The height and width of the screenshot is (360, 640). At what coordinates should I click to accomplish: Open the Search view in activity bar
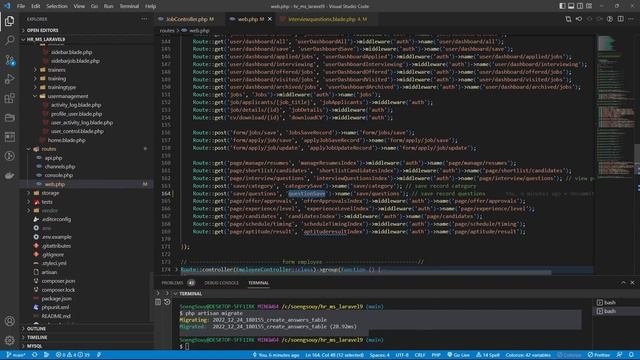point(9,40)
